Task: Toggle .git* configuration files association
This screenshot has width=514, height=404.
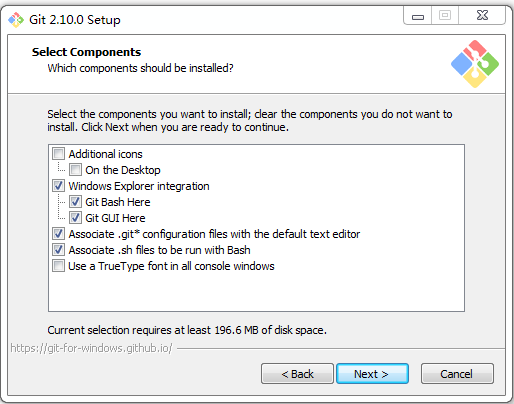Action: (x=58, y=234)
